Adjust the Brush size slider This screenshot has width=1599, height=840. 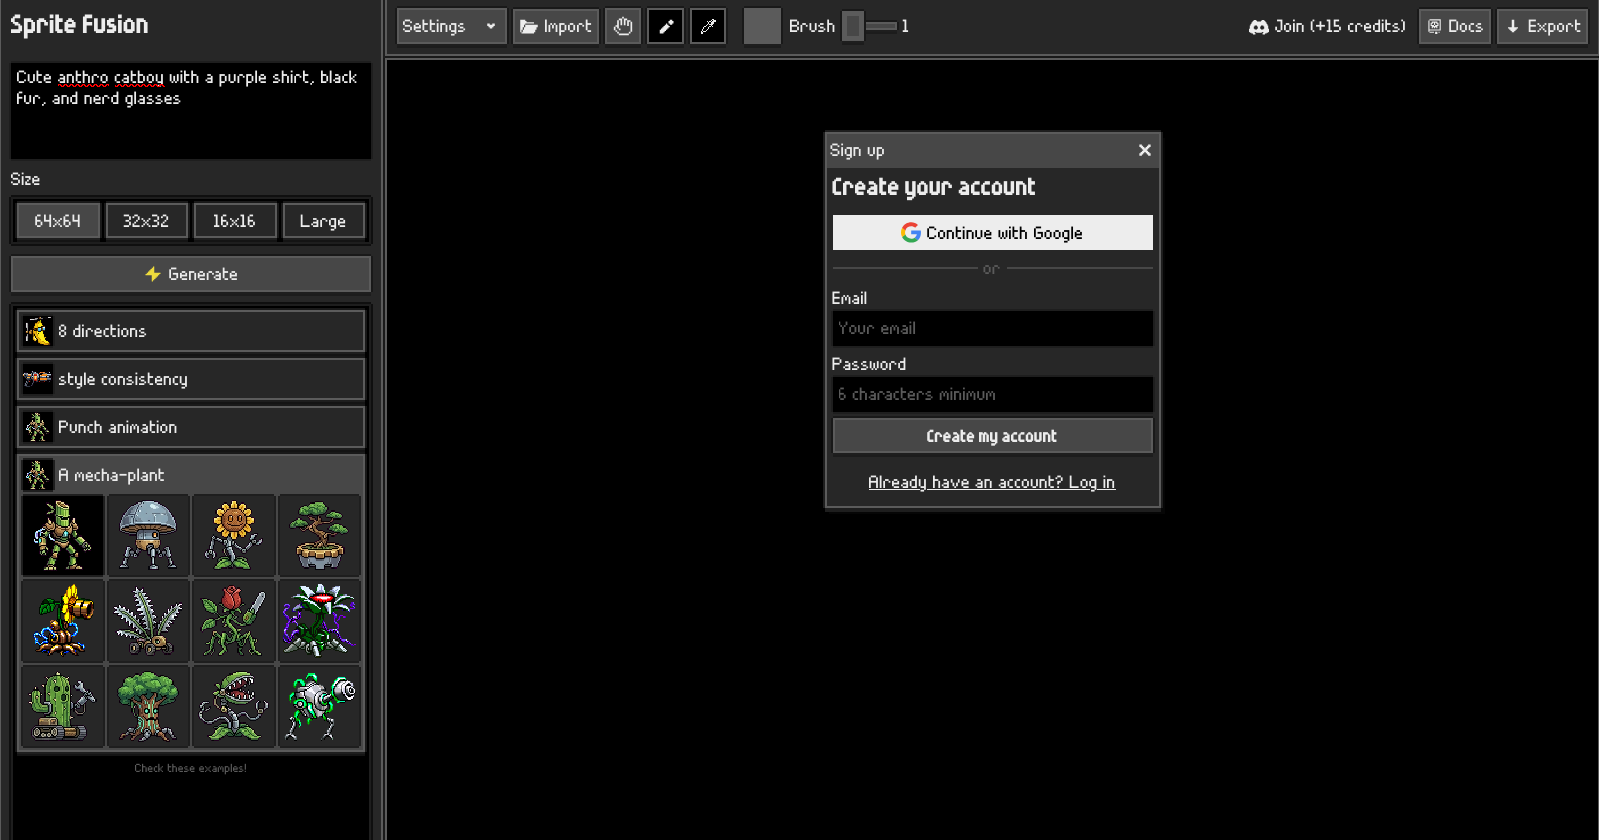pyautogui.click(x=869, y=26)
